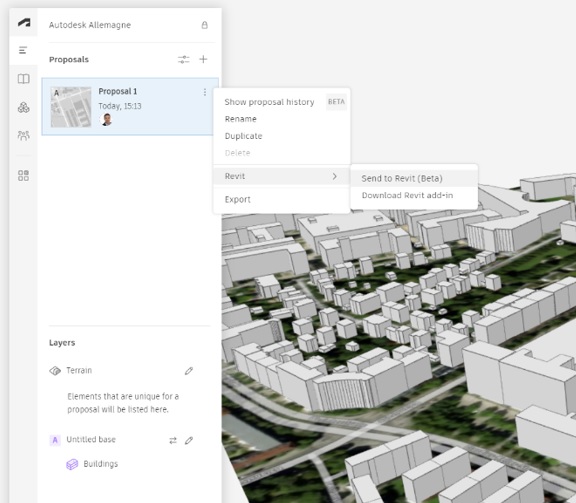Click the 'Elements that are unique' hint text
Viewport: 576px width, 503px height.
point(123,403)
